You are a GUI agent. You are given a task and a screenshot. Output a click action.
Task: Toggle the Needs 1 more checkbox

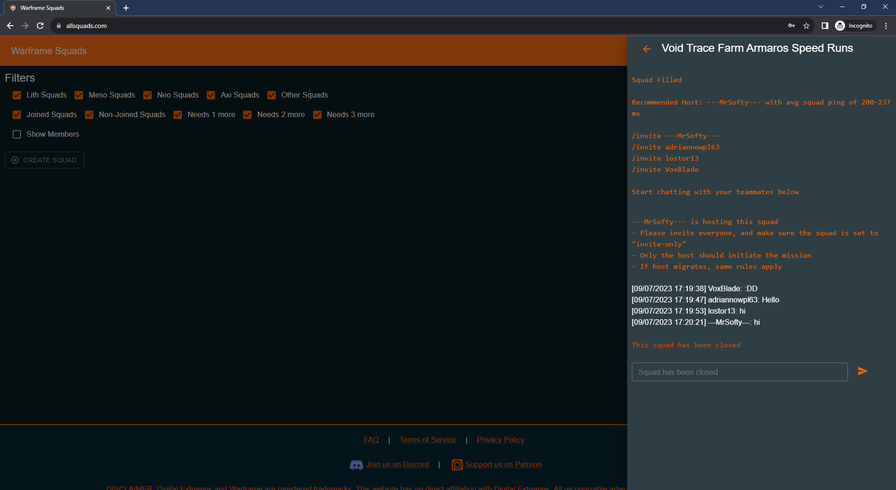178,115
